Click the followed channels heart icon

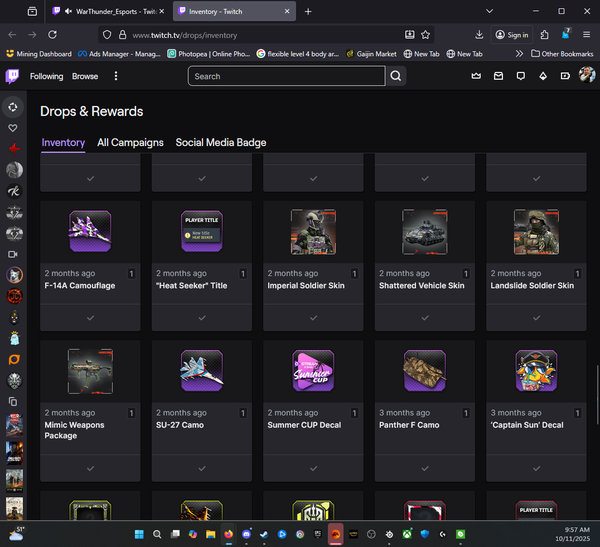pos(13,129)
